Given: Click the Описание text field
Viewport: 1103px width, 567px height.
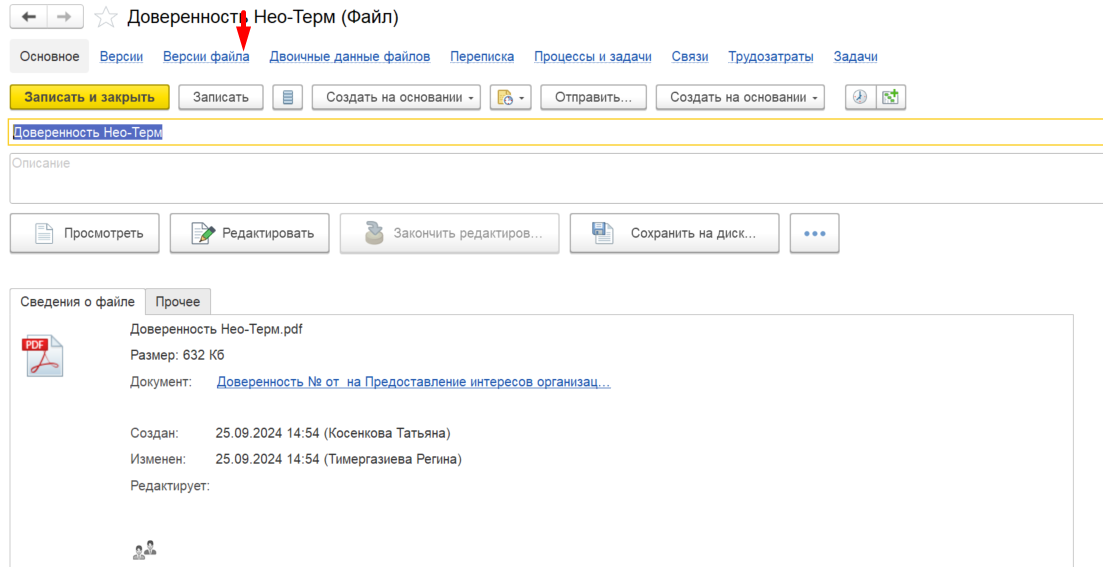Looking at the screenshot, I should [556, 178].
